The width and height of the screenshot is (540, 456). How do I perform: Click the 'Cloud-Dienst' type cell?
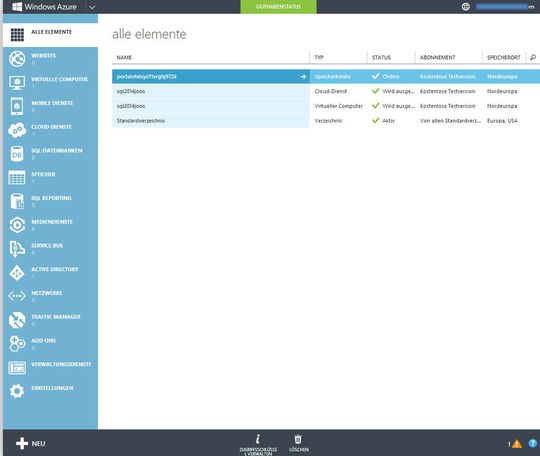331,91
